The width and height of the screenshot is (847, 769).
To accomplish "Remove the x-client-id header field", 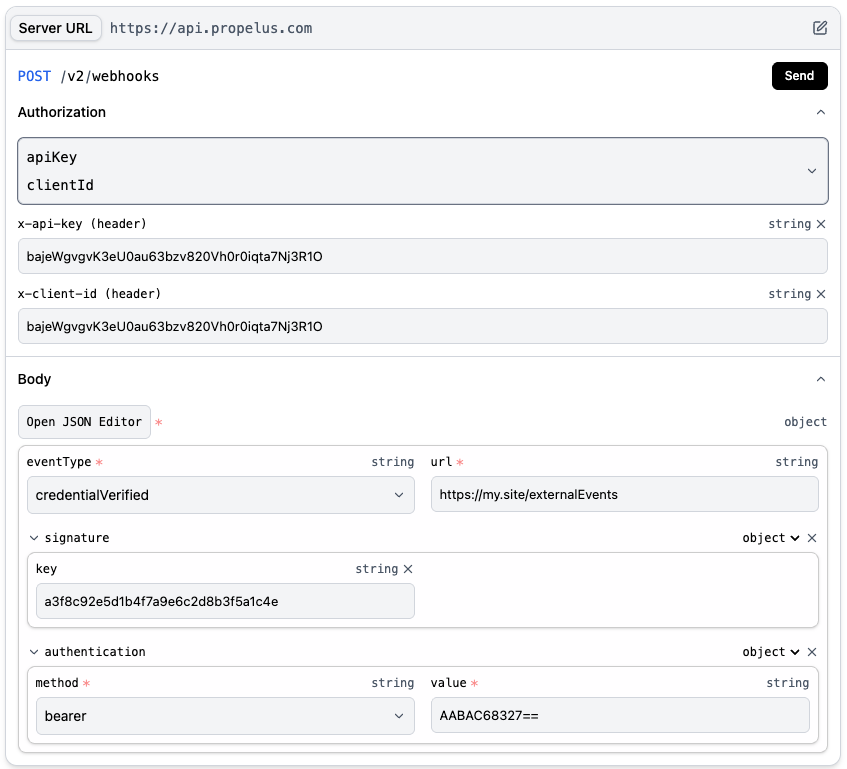I will [821, 294].
